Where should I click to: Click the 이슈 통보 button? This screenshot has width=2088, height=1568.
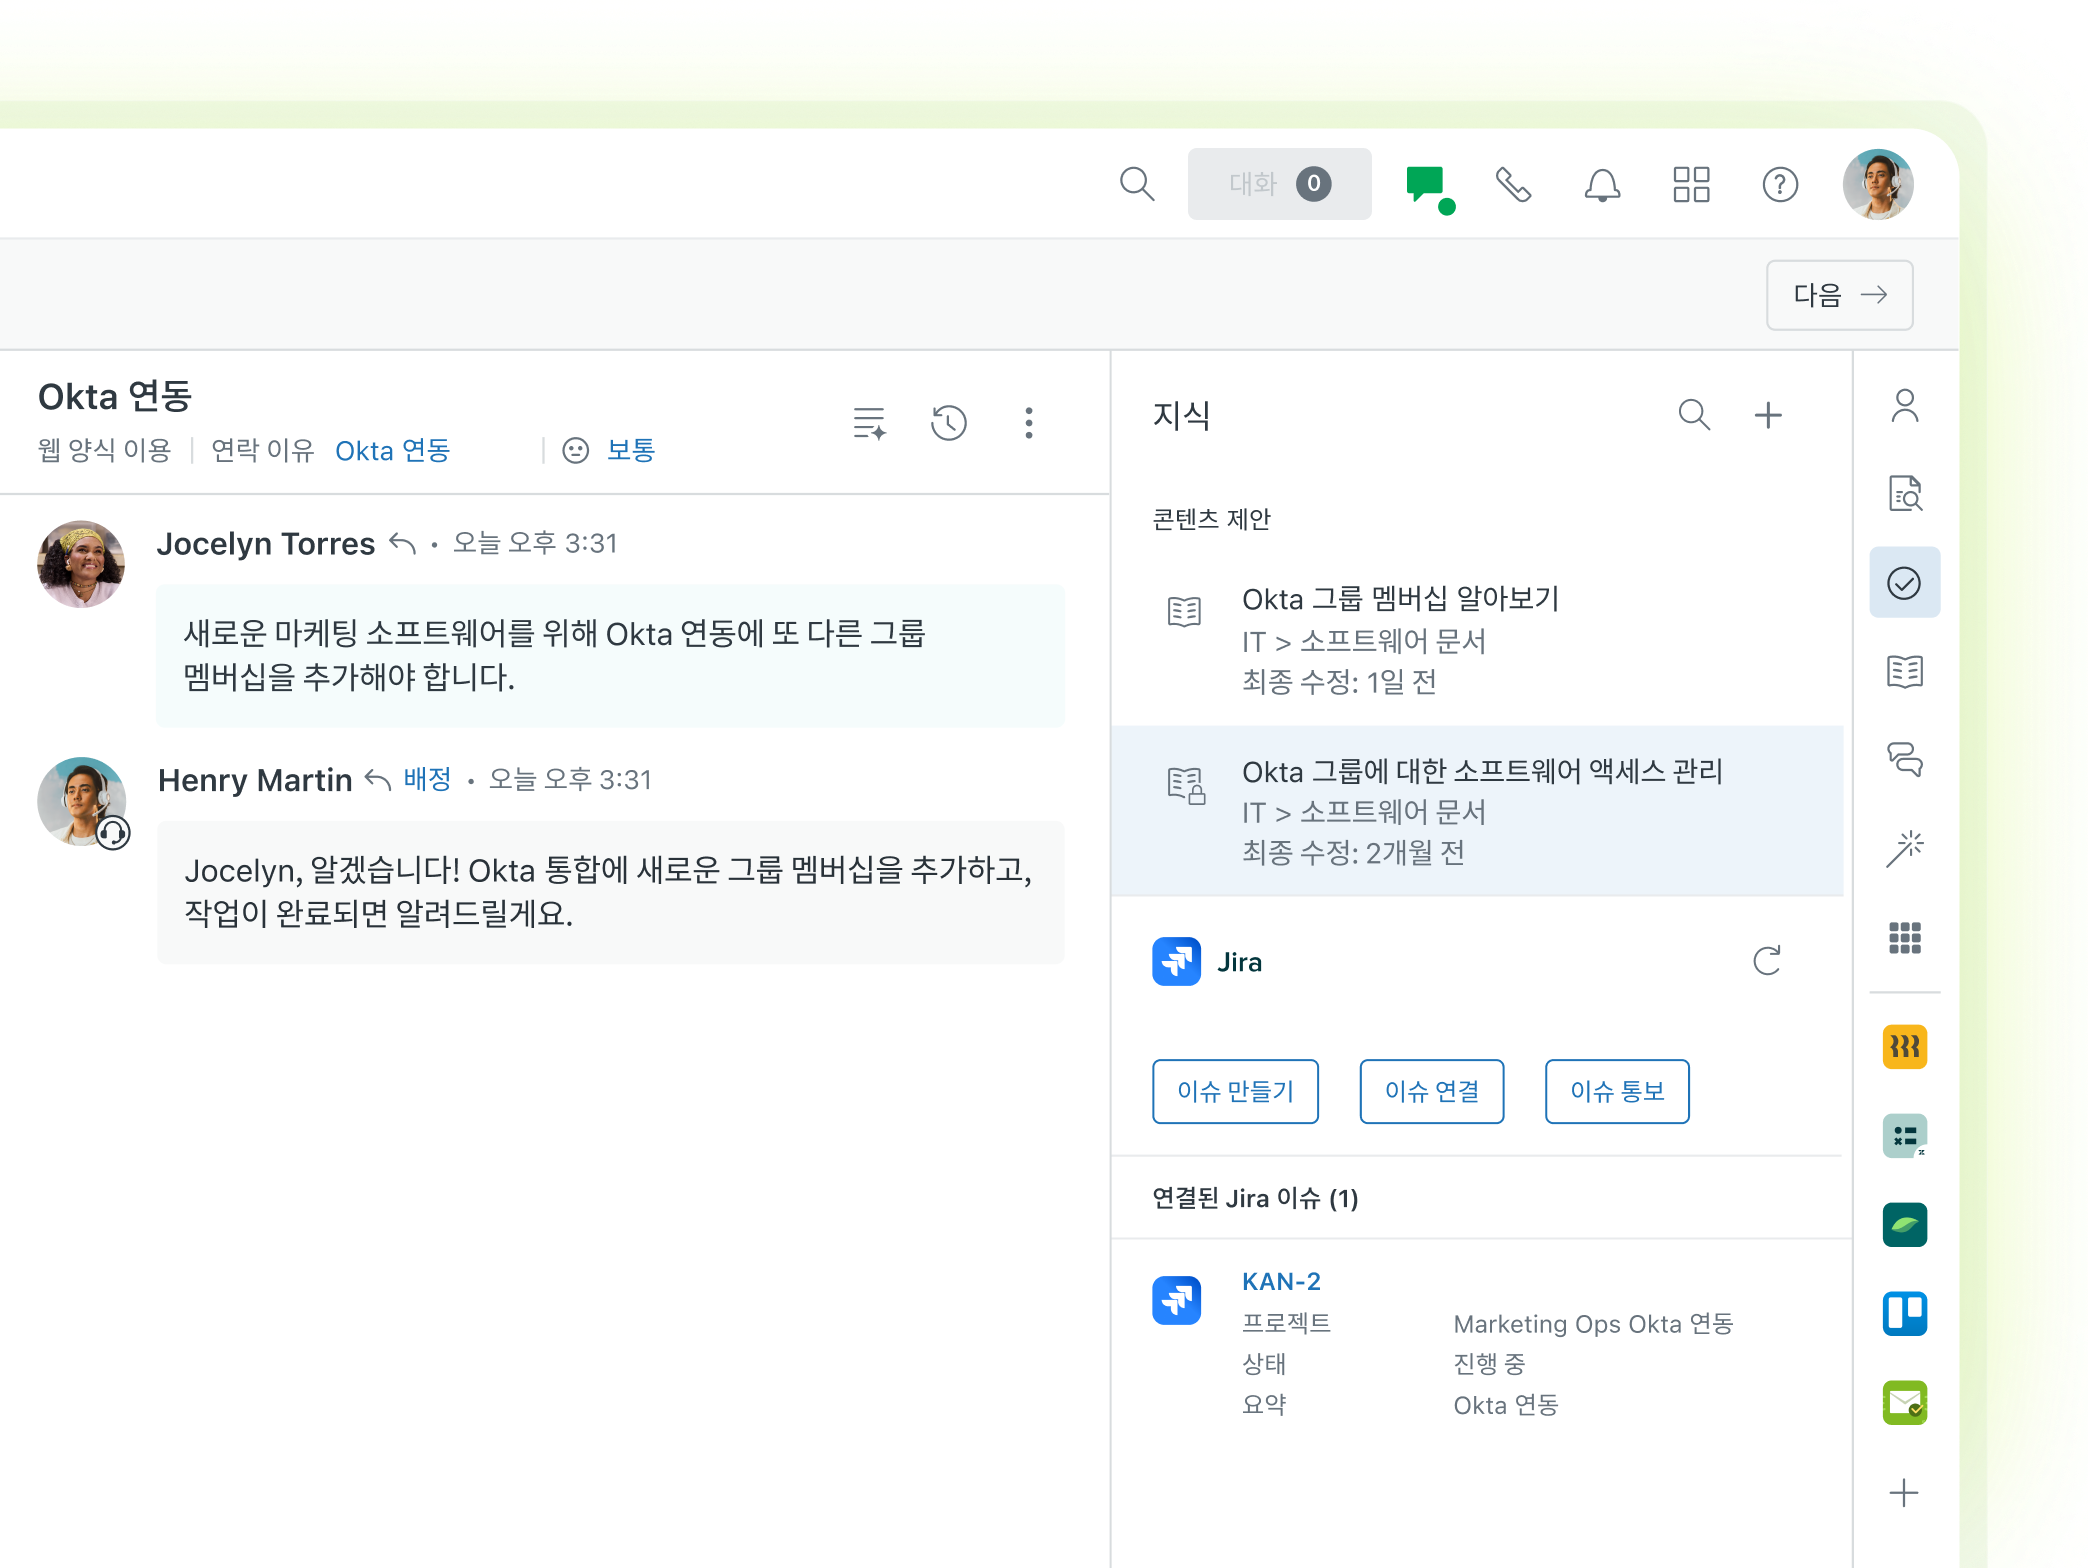1617,1091
